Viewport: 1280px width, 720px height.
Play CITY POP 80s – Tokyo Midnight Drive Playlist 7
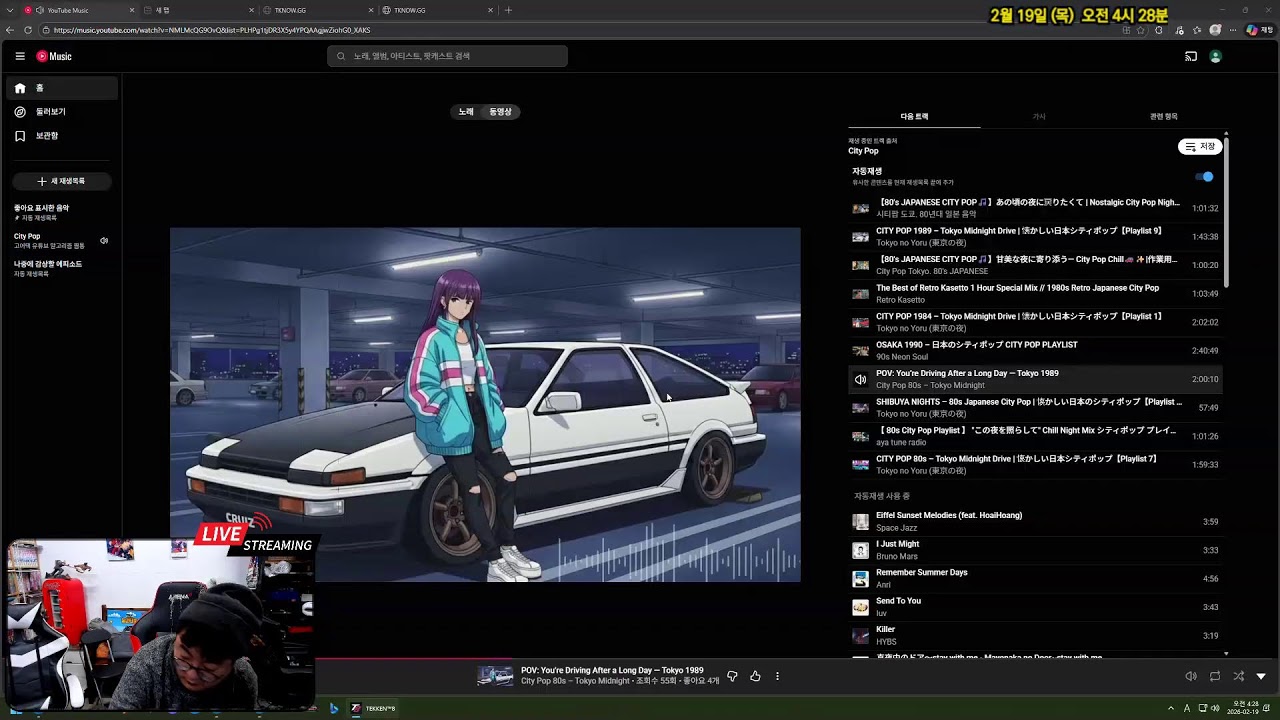pos(1034,465)
